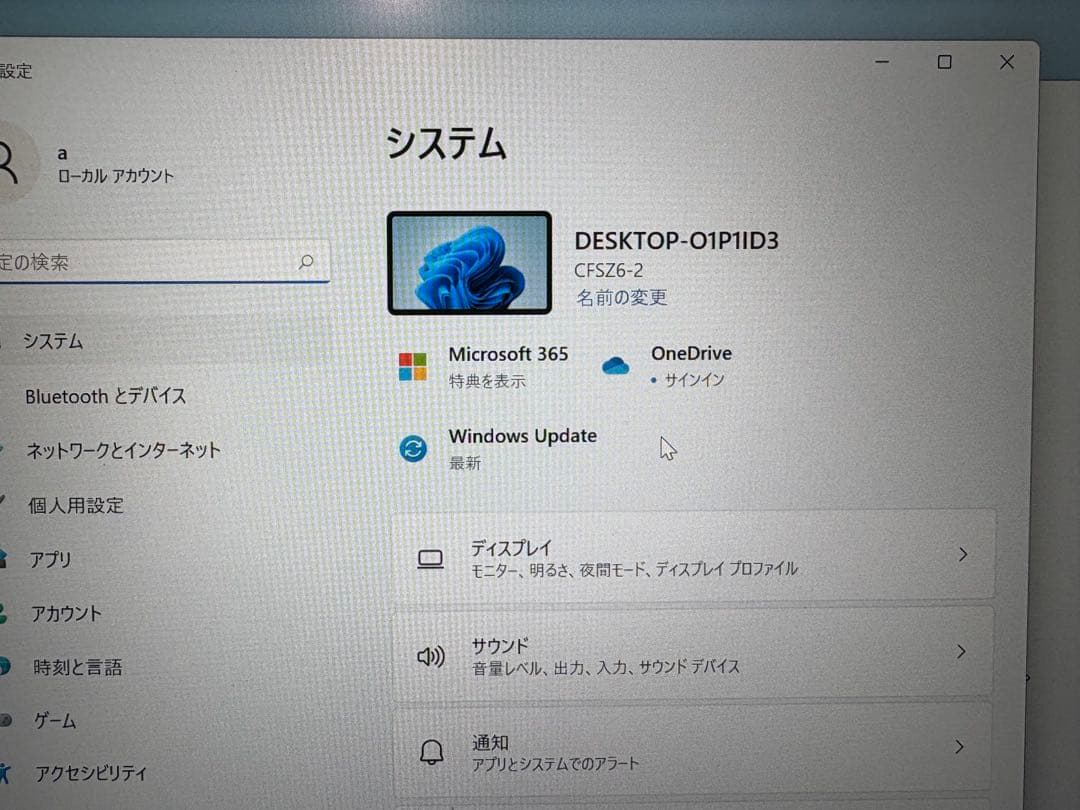Click the Windows Update circular arrows icon

click(x=413, y=449)
